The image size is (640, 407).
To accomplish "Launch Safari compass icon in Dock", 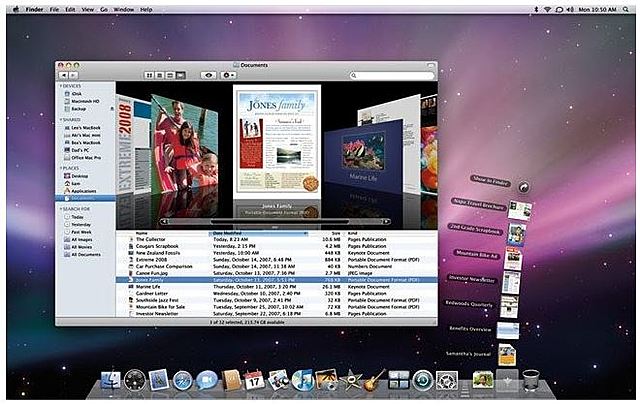I will (x=182, y=380).
